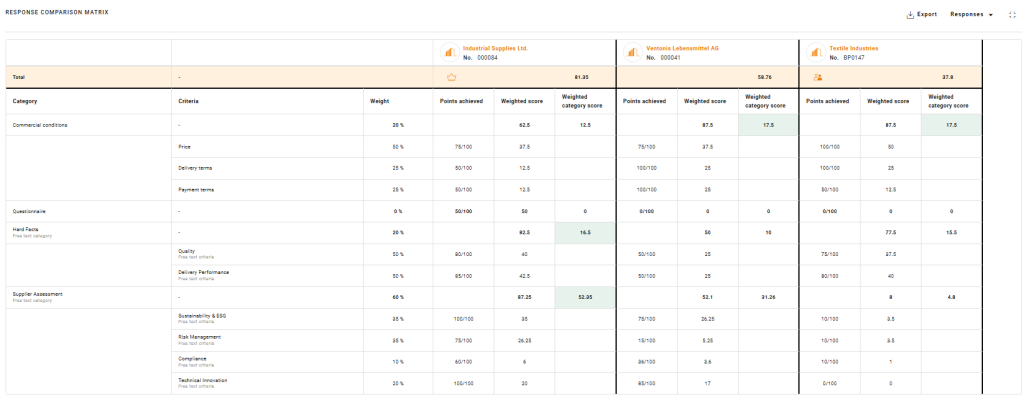Click the weighted category score 31.26
The width and height of the screenshot is (1024, 397).
(x=768, y=297)
